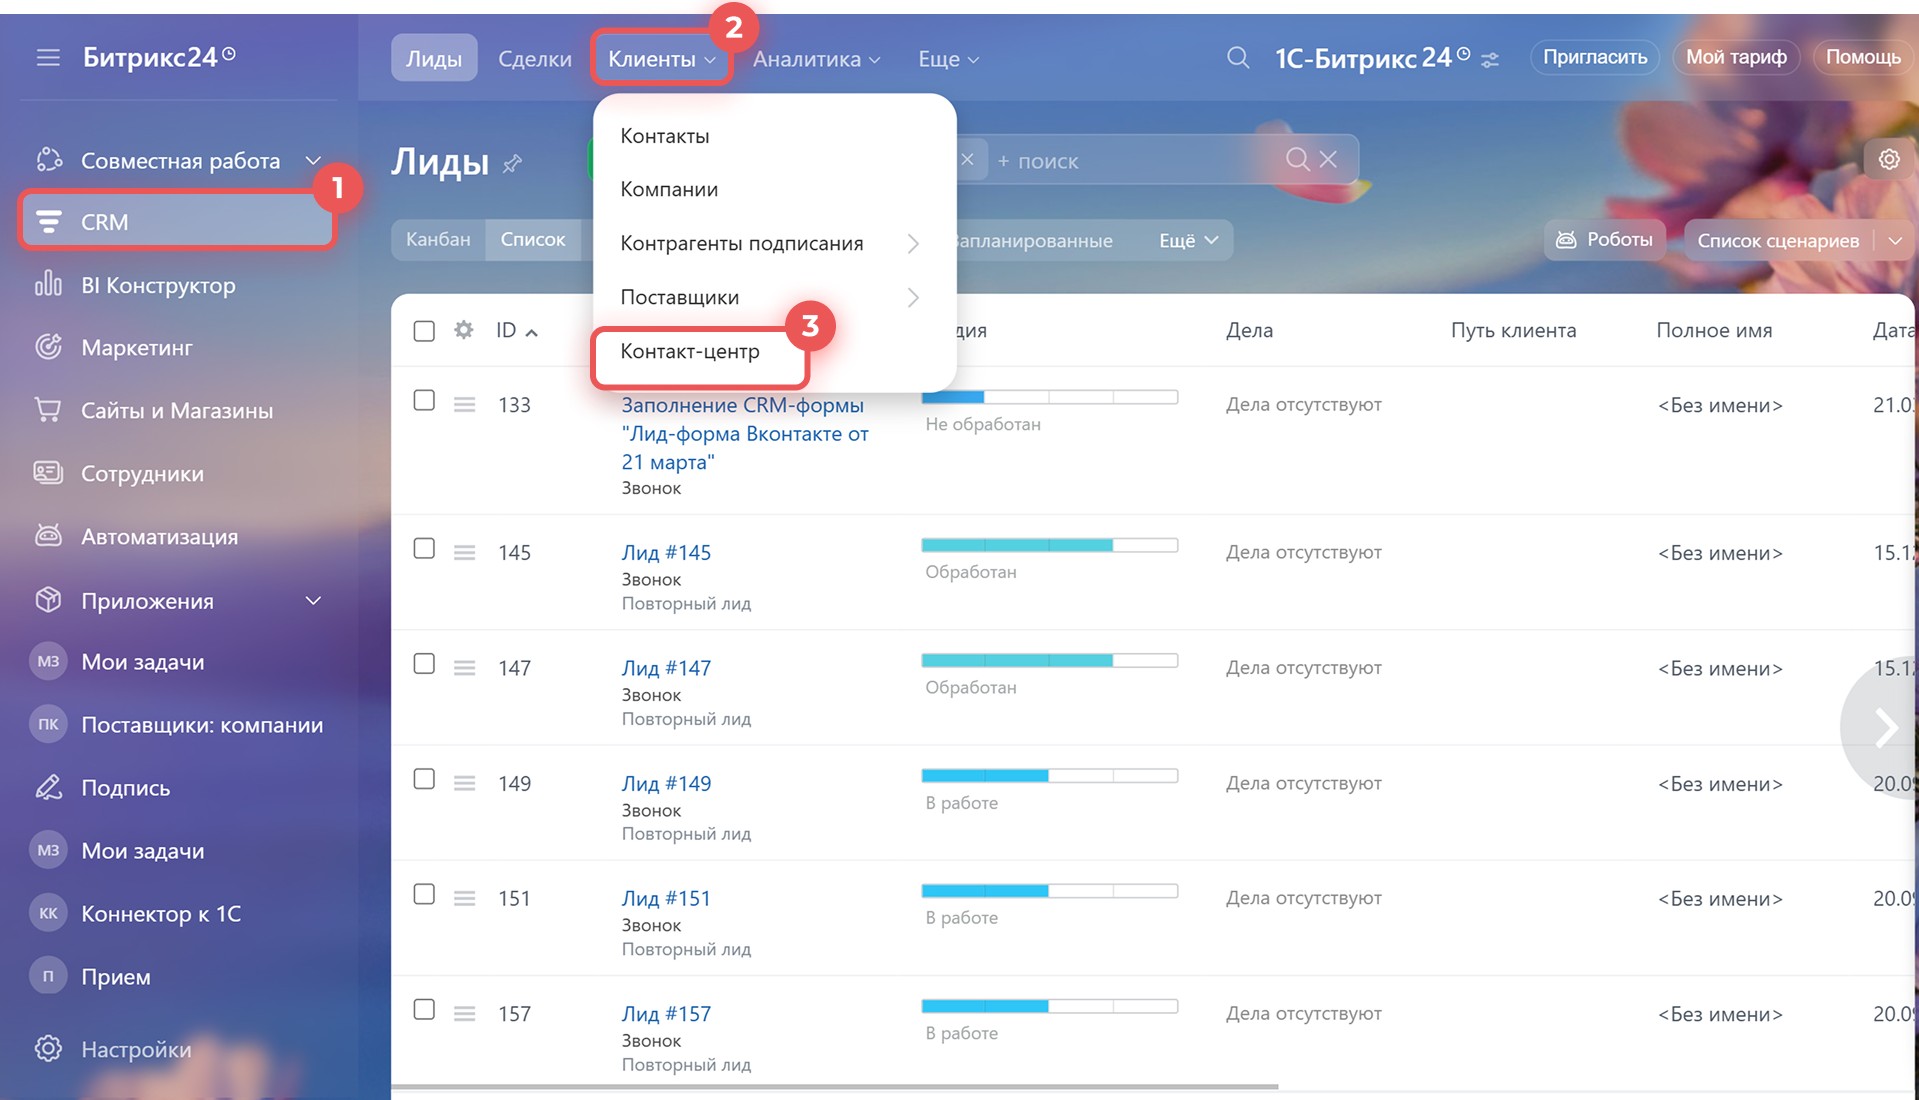Click the Помощь button
This screenshot has width=1919, height=1100.
[1863, 57]
